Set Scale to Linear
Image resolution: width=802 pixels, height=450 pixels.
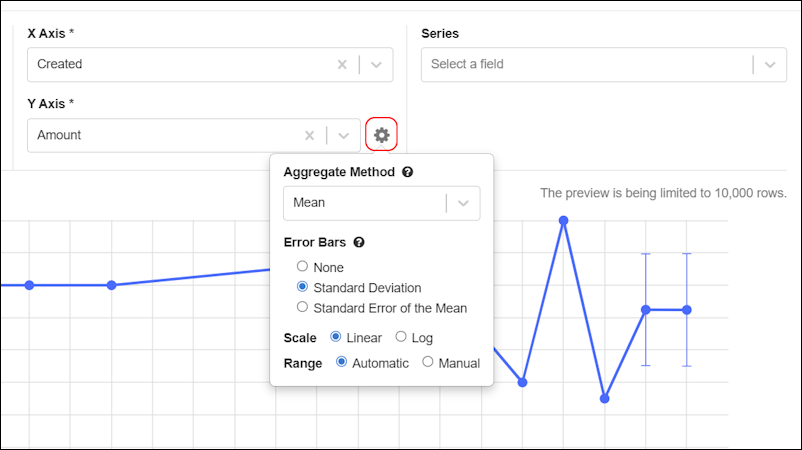point(335,338)
